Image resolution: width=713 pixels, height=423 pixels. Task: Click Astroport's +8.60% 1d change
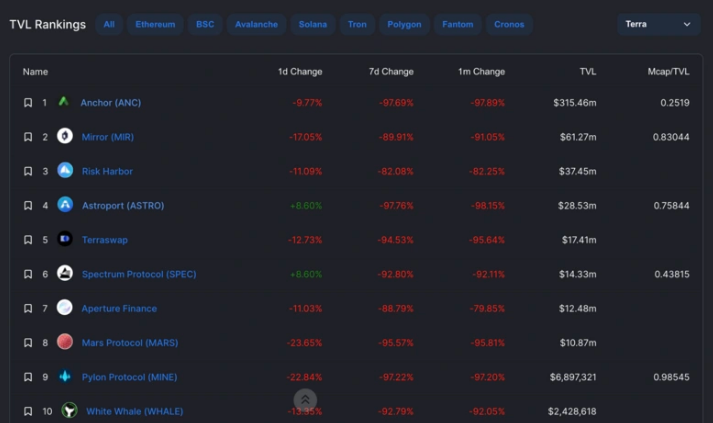[306, 206]
